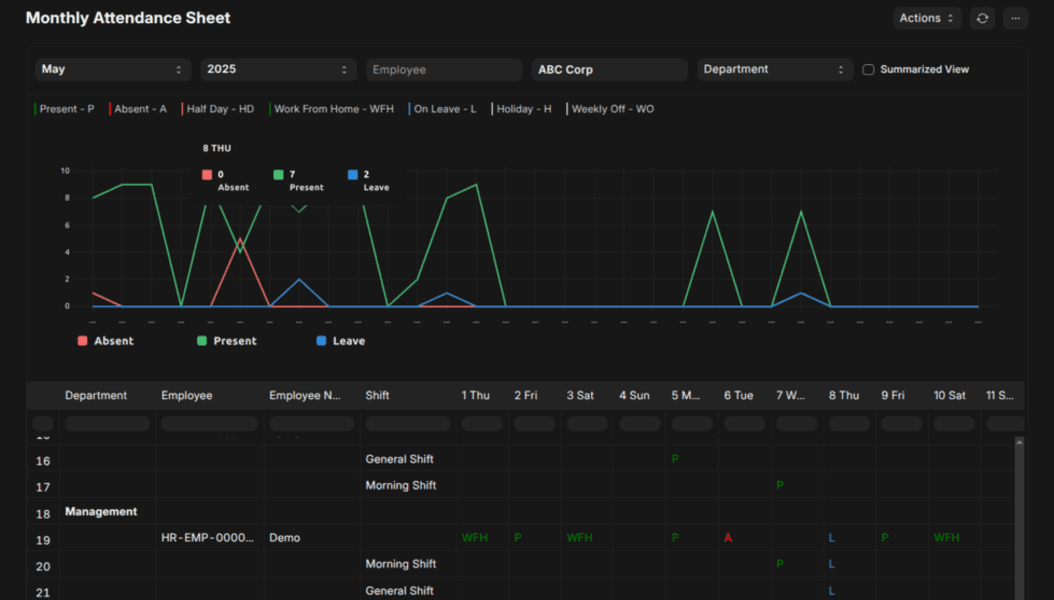Screen dimensions: 1054x600
Task: Click into the Employee filter field
Action: (x=444, y=70)
